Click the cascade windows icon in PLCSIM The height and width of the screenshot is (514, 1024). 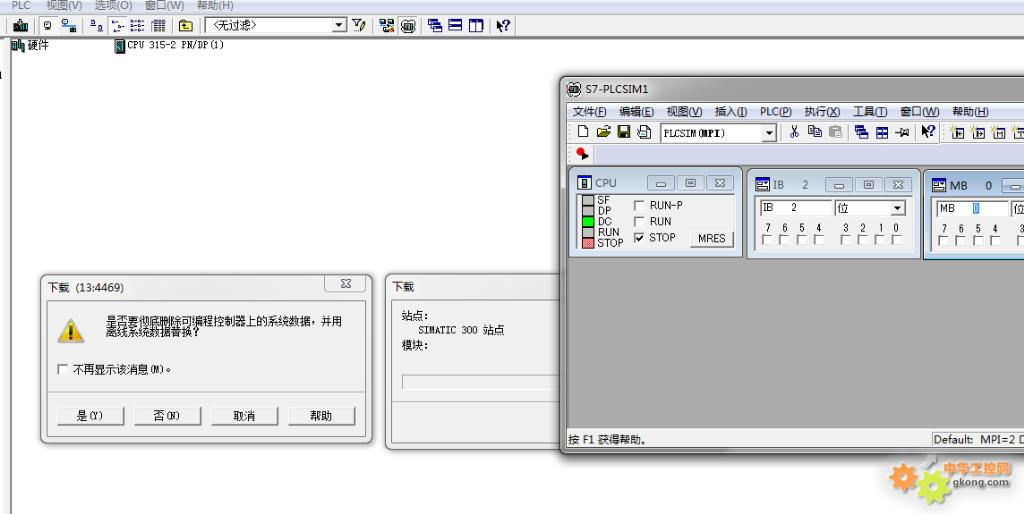[x=861, y=133]
